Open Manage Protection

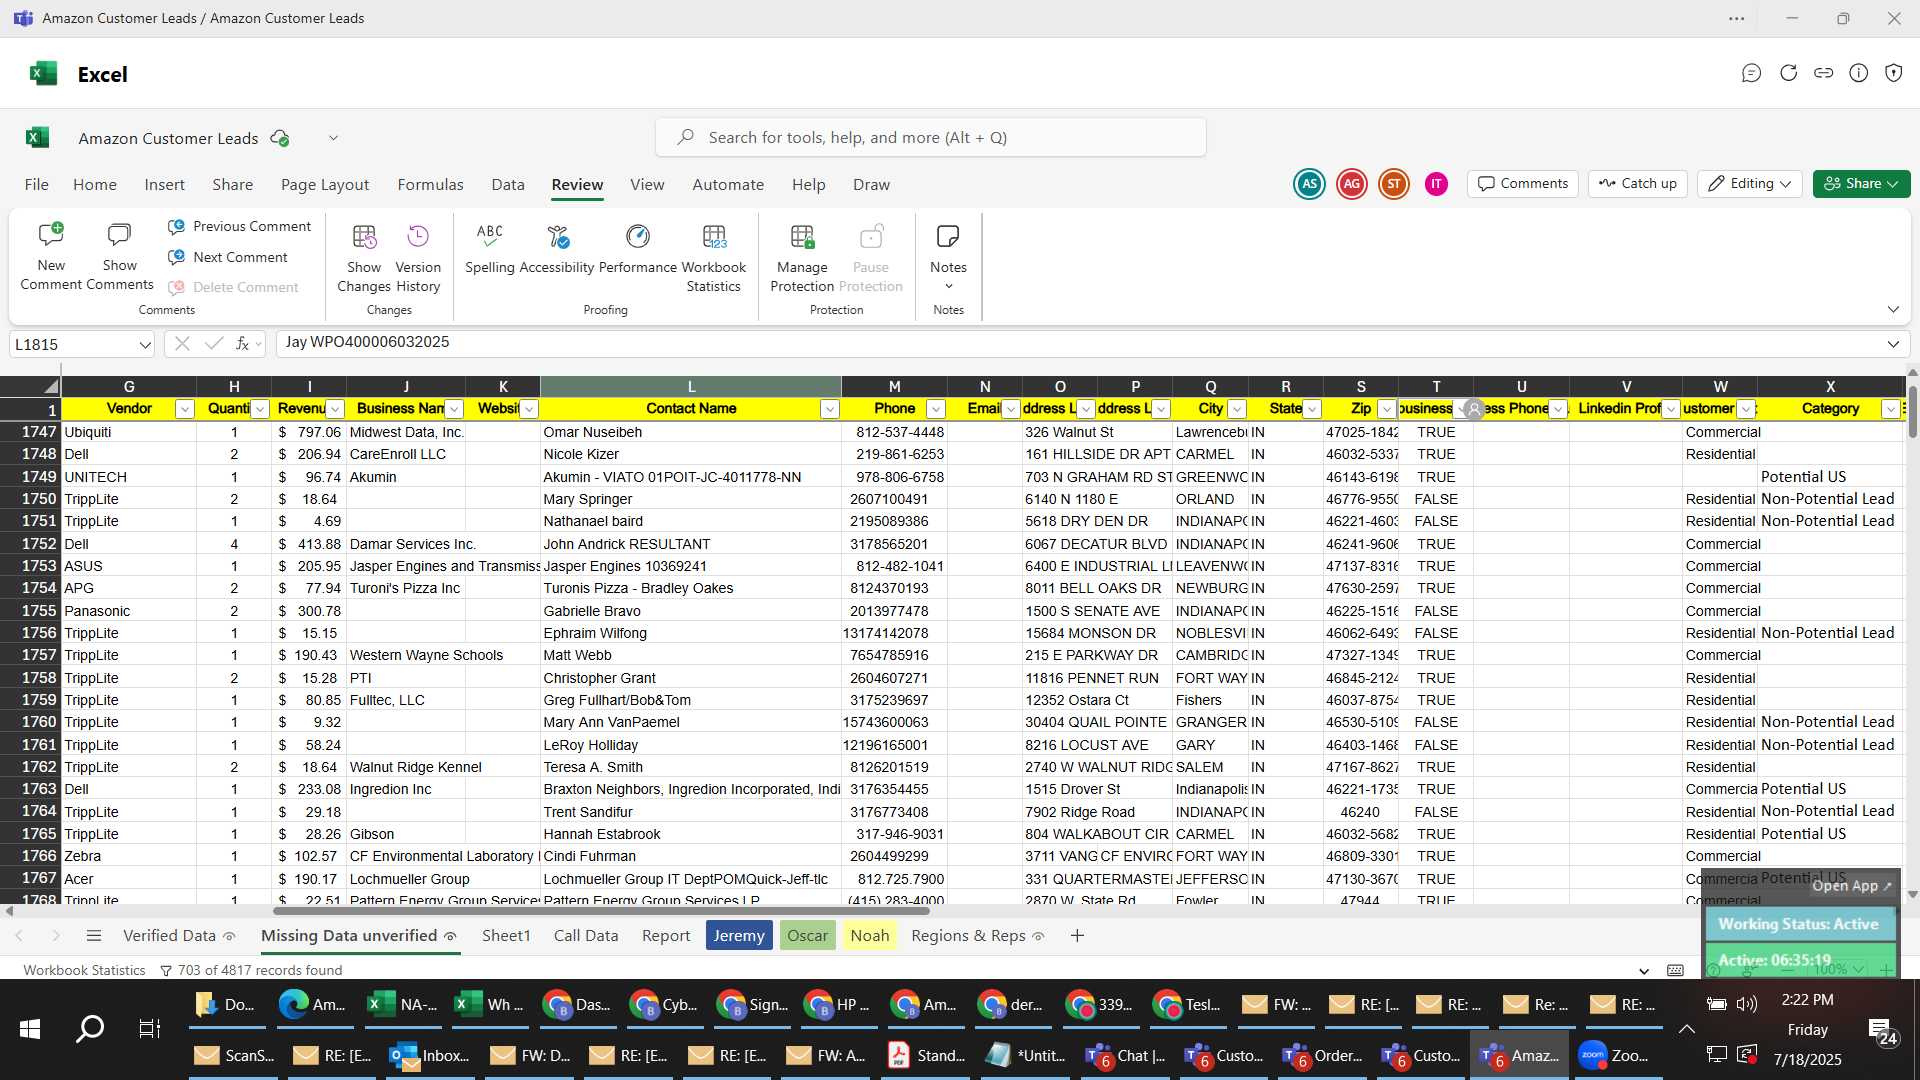pyautogui.click(x=802, y=258)
